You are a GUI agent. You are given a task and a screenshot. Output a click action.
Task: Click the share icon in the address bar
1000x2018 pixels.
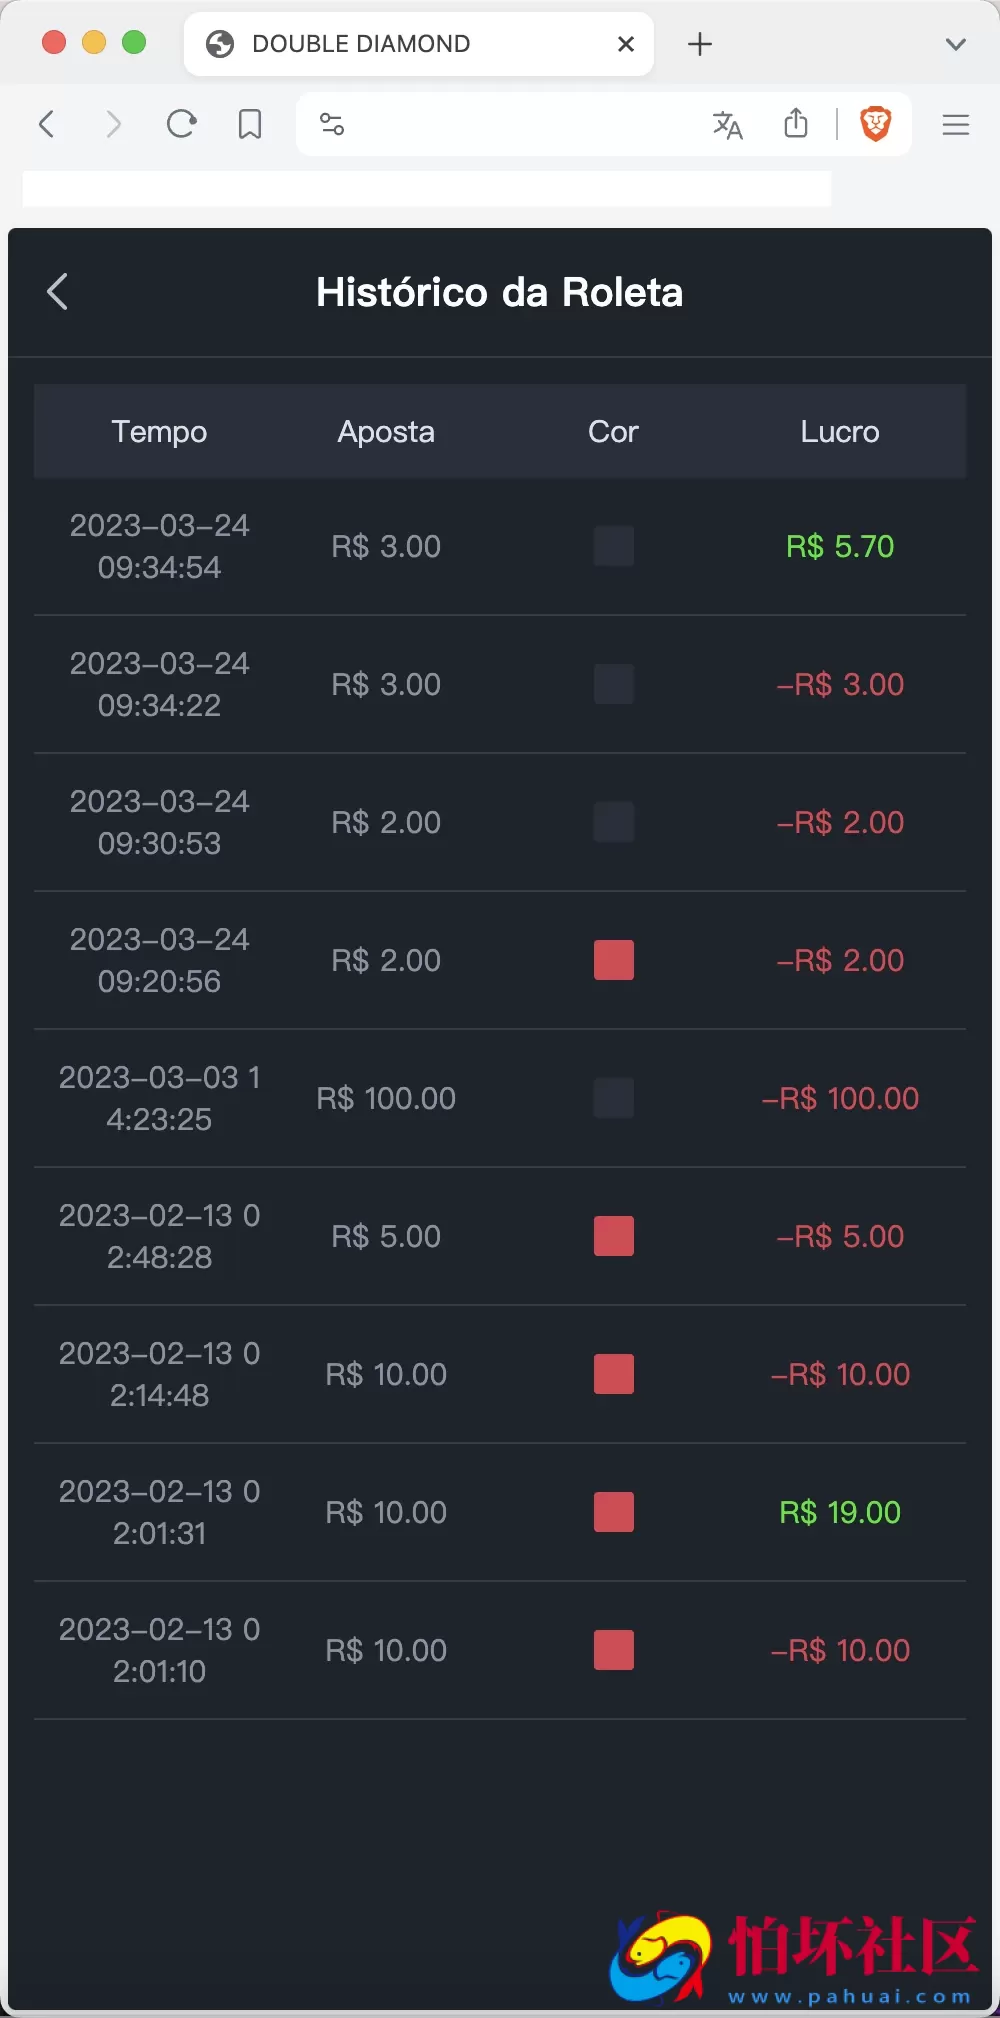click(796, 124)
